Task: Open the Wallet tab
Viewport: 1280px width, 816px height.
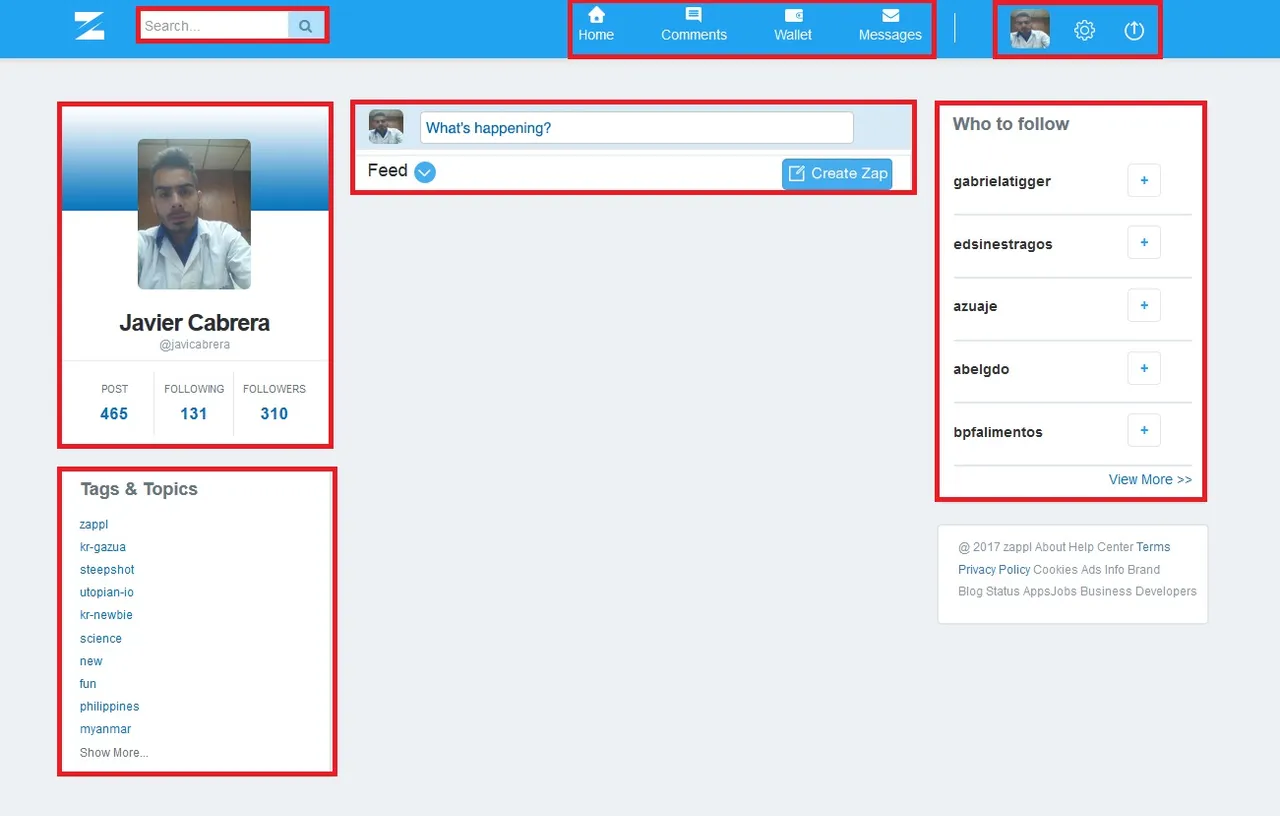Action: coord(793,25)
